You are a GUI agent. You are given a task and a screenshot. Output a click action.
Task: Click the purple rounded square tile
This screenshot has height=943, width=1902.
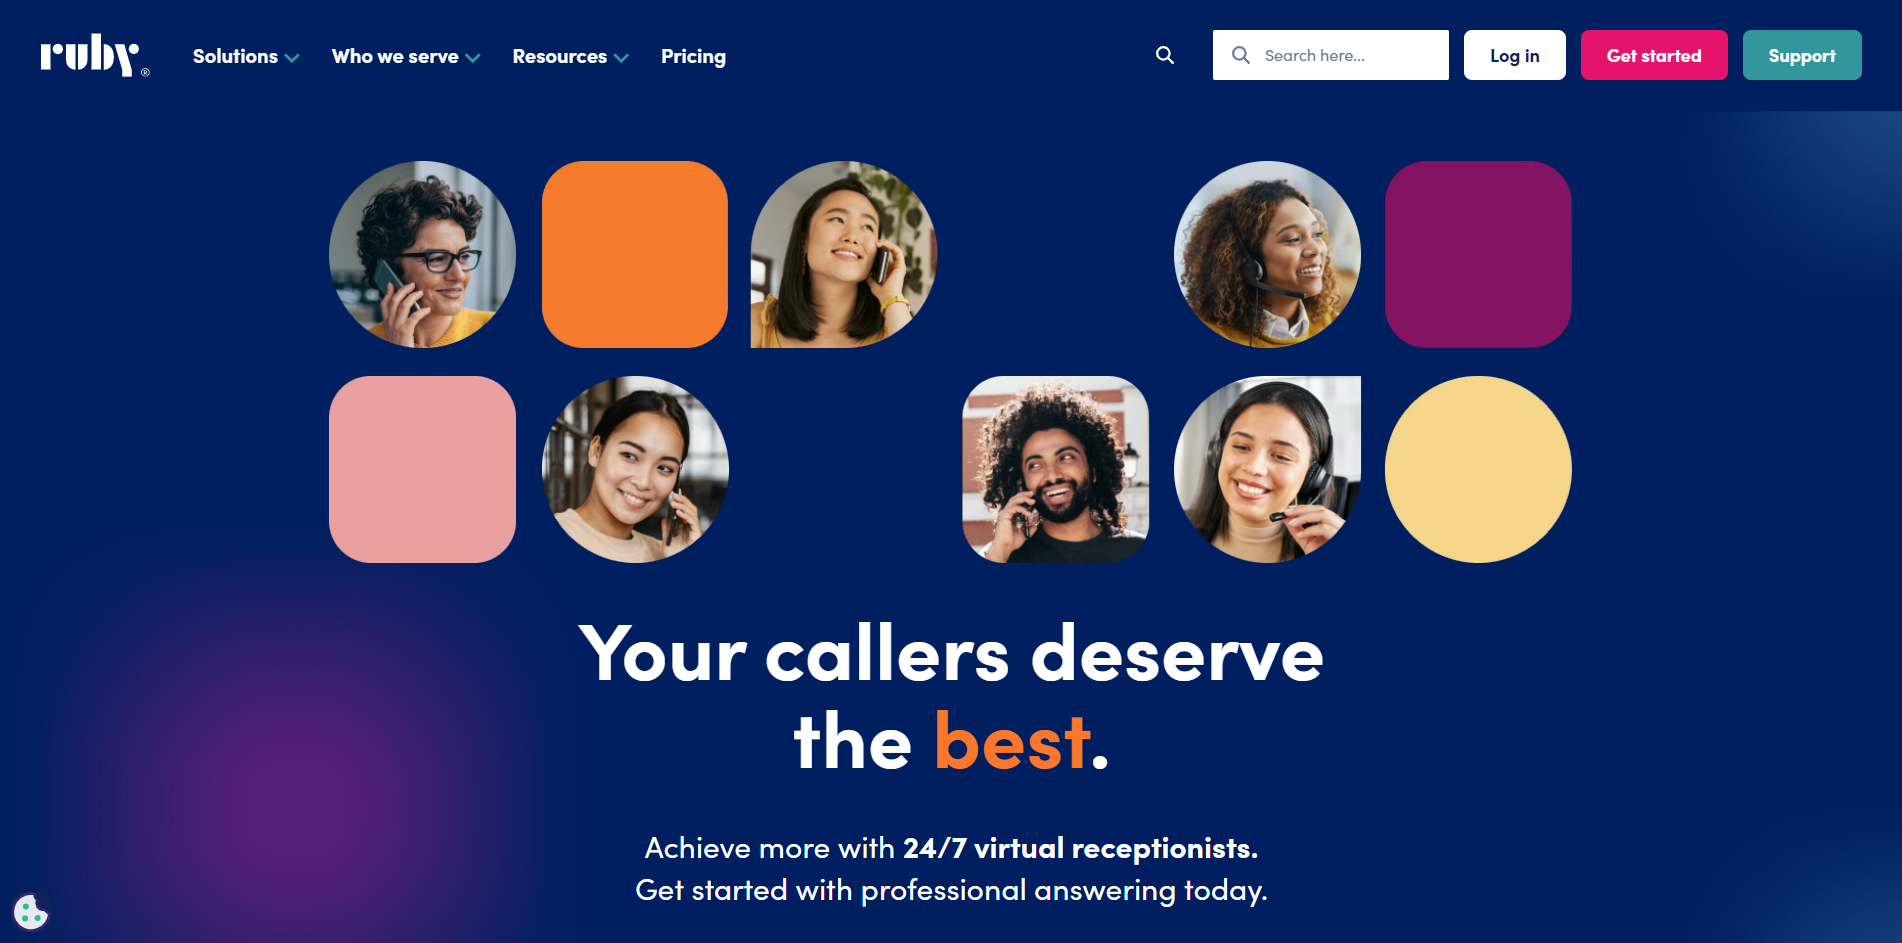[x=1478, y=254]
